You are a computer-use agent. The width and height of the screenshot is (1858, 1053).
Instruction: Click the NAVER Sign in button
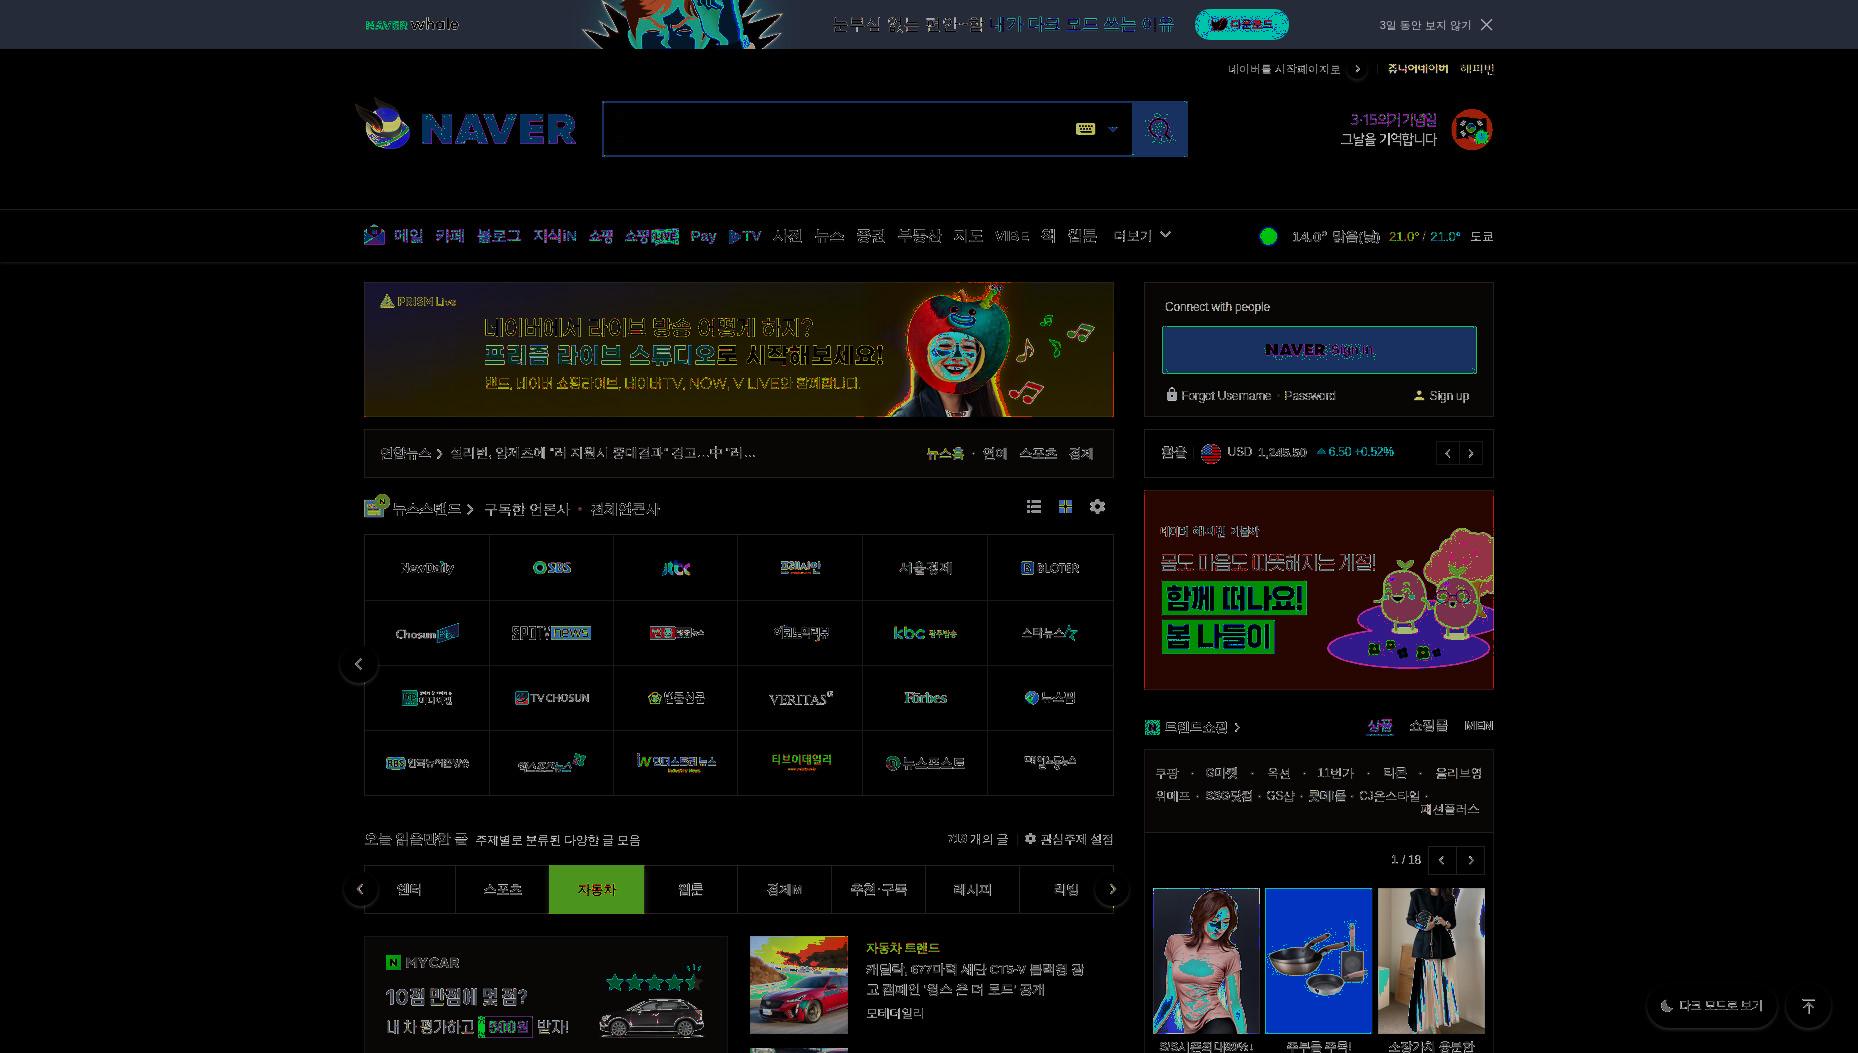pos(1319,350)
